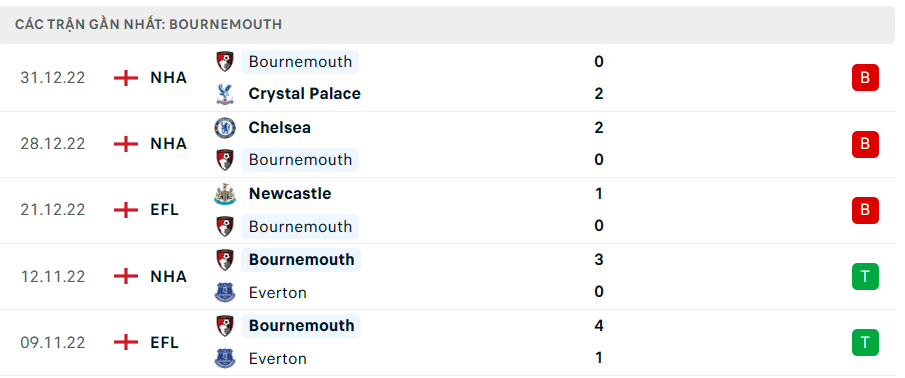The height and width of the screenshot is (378, 905).
Task: Select the highlighted Bournemouth name on the 12.11.22 row
Action: tap(301, 260)
